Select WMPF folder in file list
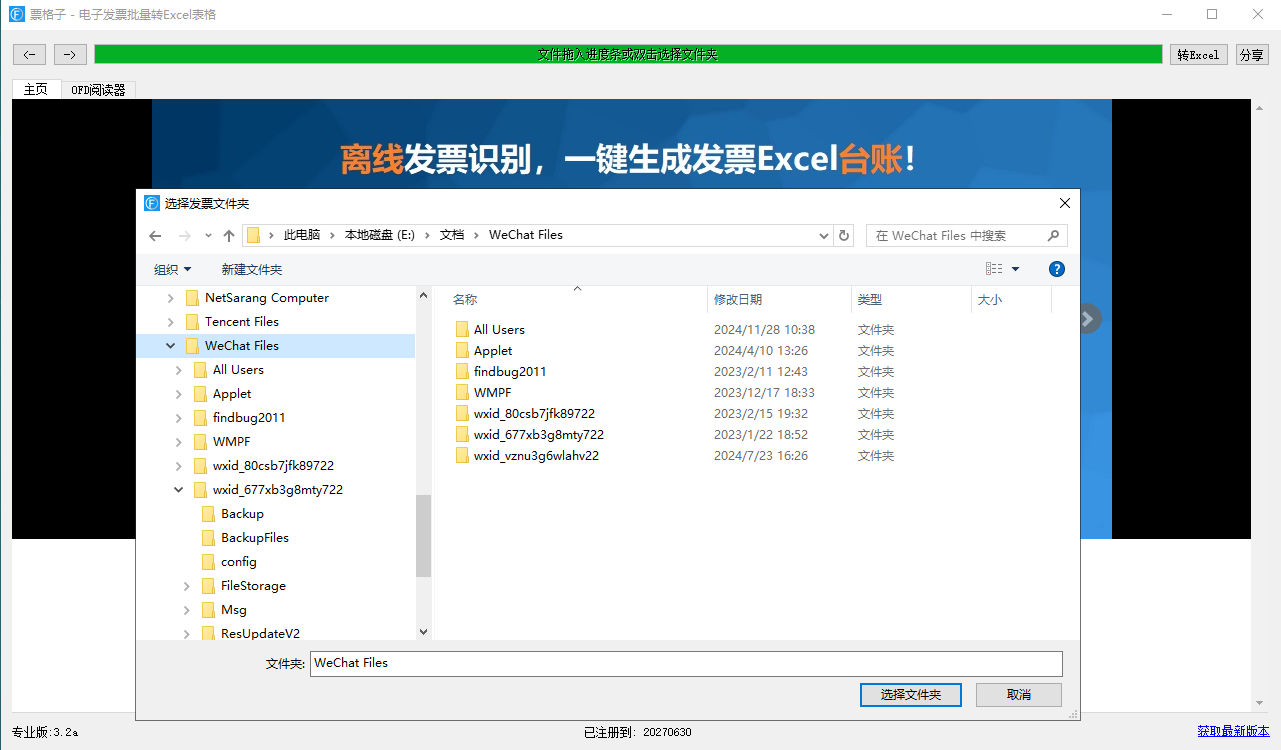Screen dimensions: 1281x750 pos(492,393)
